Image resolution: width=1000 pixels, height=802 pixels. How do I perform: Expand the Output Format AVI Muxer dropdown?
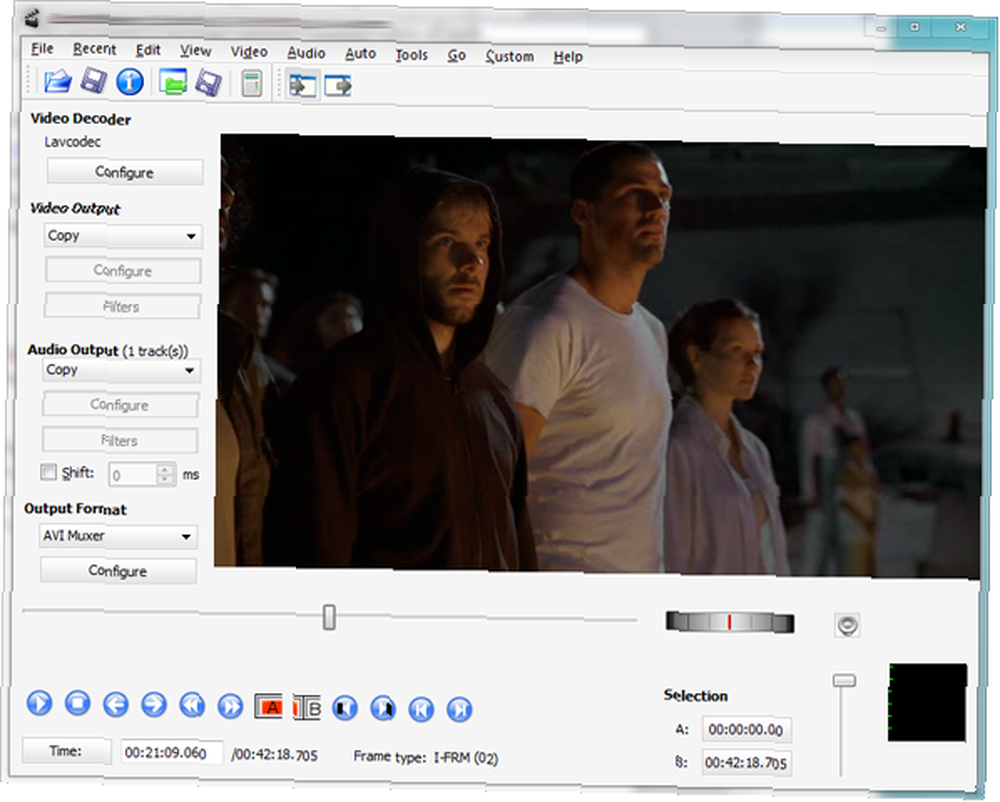[118, 536]
